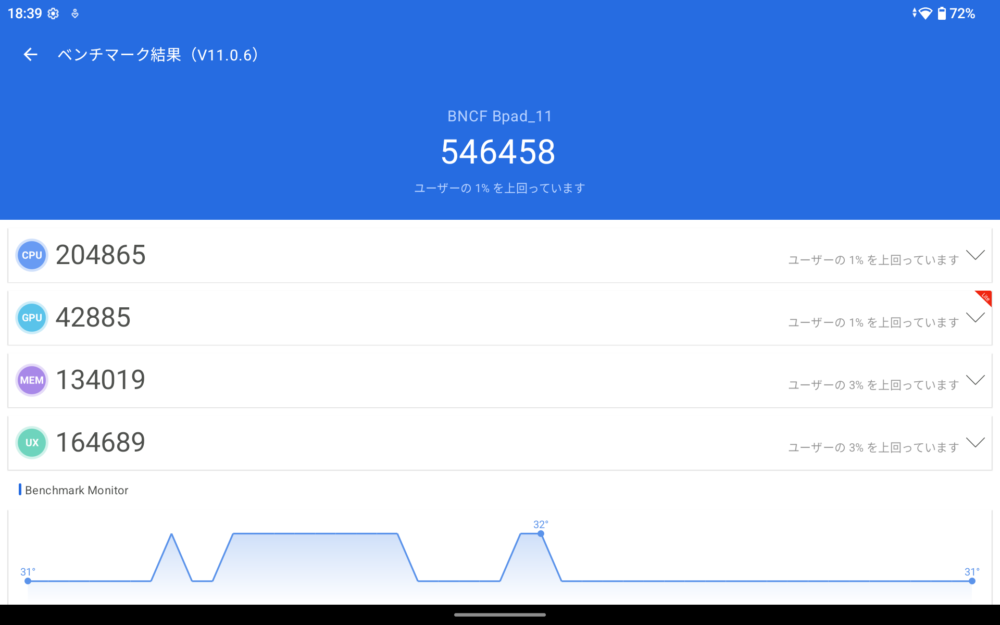The image size is (1000, 625).
Task: Click the MEM score 134019
Action: 101,380
